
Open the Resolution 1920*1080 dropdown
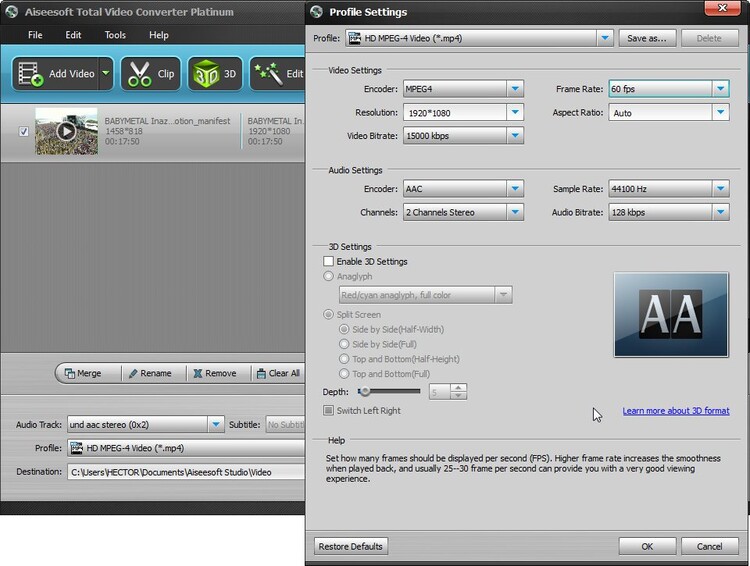515,112
